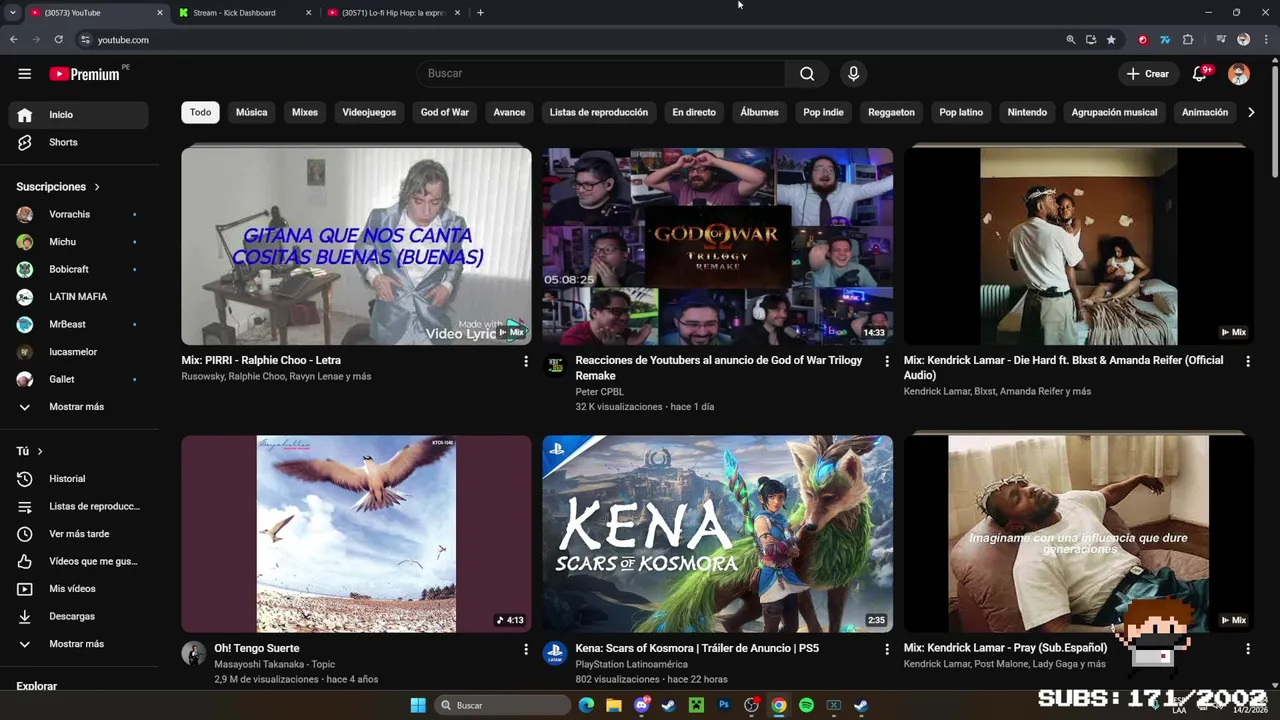Screen dimensions: 1280x720
Task: Select the Reggaeton filter chip
Action: tap(891, 112)
